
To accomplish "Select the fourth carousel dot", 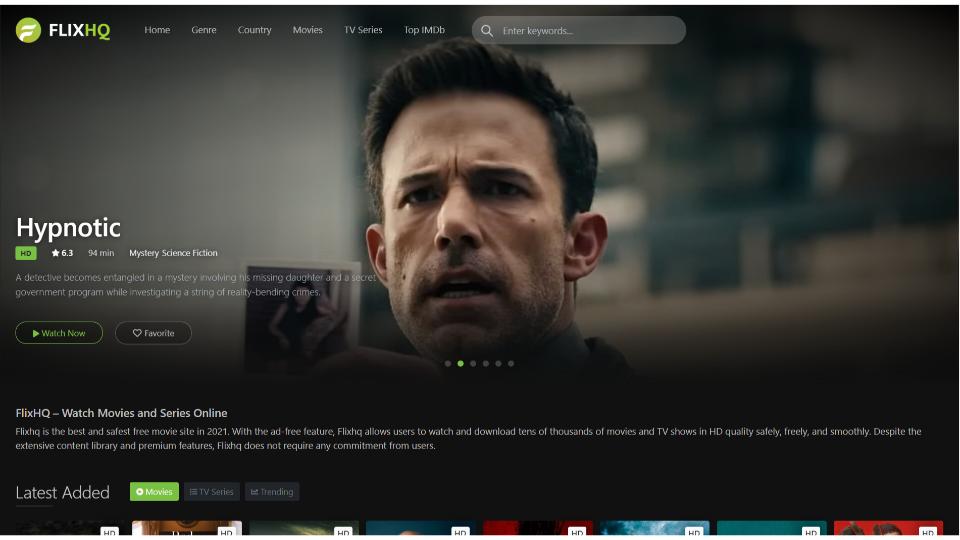I will tap(486, 364).
